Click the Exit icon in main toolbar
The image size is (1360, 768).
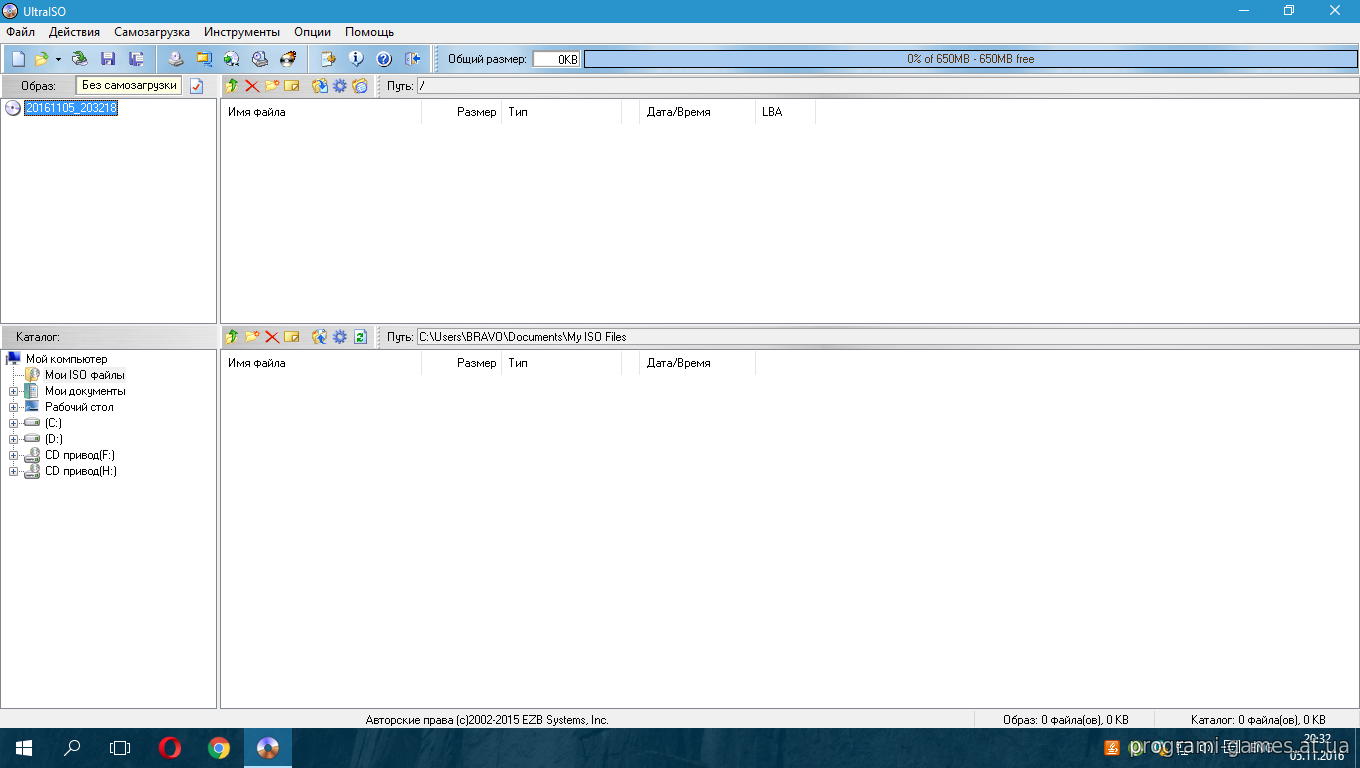(412, 59)
